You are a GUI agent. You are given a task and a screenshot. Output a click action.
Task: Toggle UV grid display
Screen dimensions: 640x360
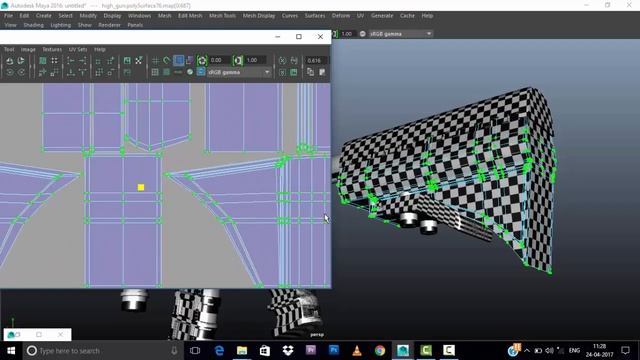click(x=155, y=61)
